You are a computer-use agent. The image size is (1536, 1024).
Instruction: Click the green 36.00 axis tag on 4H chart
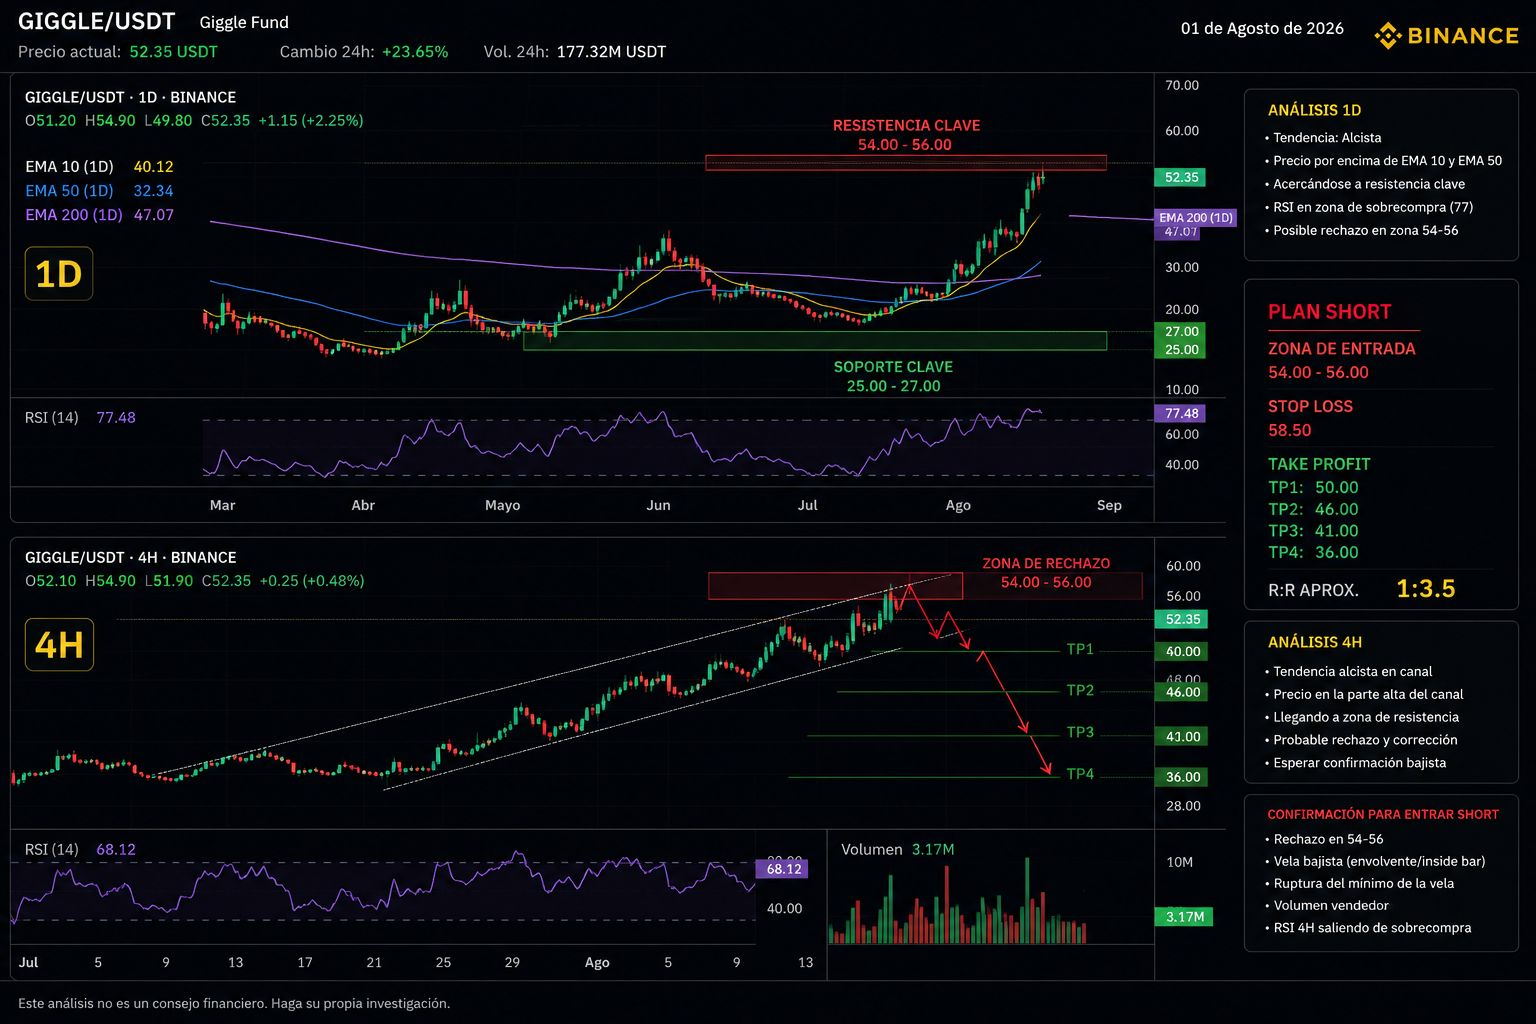click(1181, 777)
